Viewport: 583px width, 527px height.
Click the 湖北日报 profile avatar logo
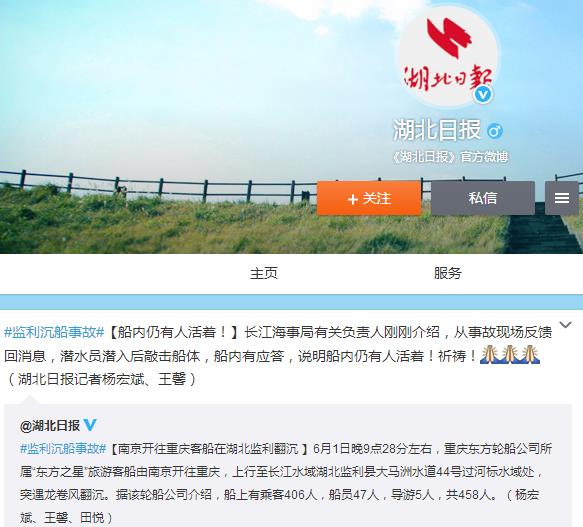click(x=448, y=57)
